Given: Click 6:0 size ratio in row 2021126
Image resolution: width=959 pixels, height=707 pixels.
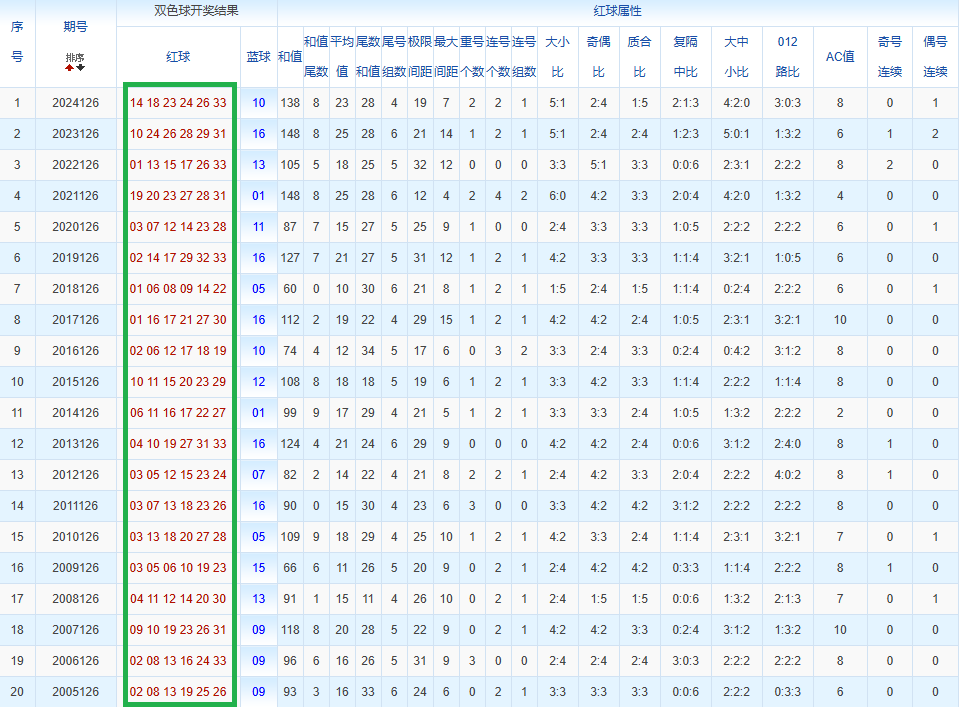Looking at the screenshot, I should pos(557,196).
